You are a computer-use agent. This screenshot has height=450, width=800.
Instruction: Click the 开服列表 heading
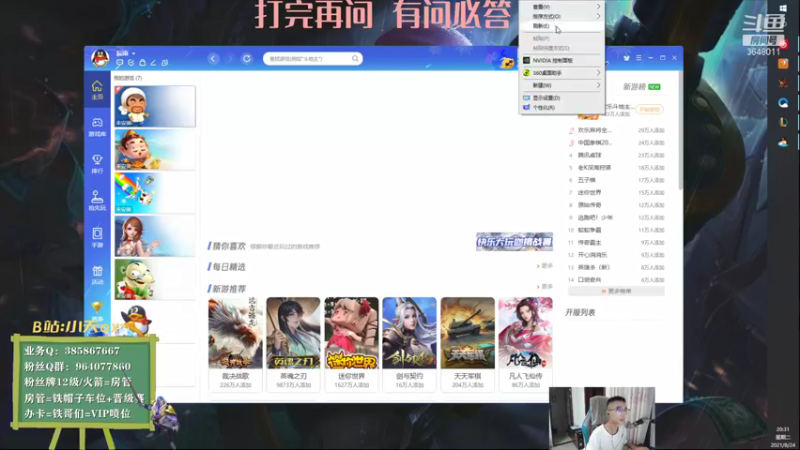(x=580, y=312)
